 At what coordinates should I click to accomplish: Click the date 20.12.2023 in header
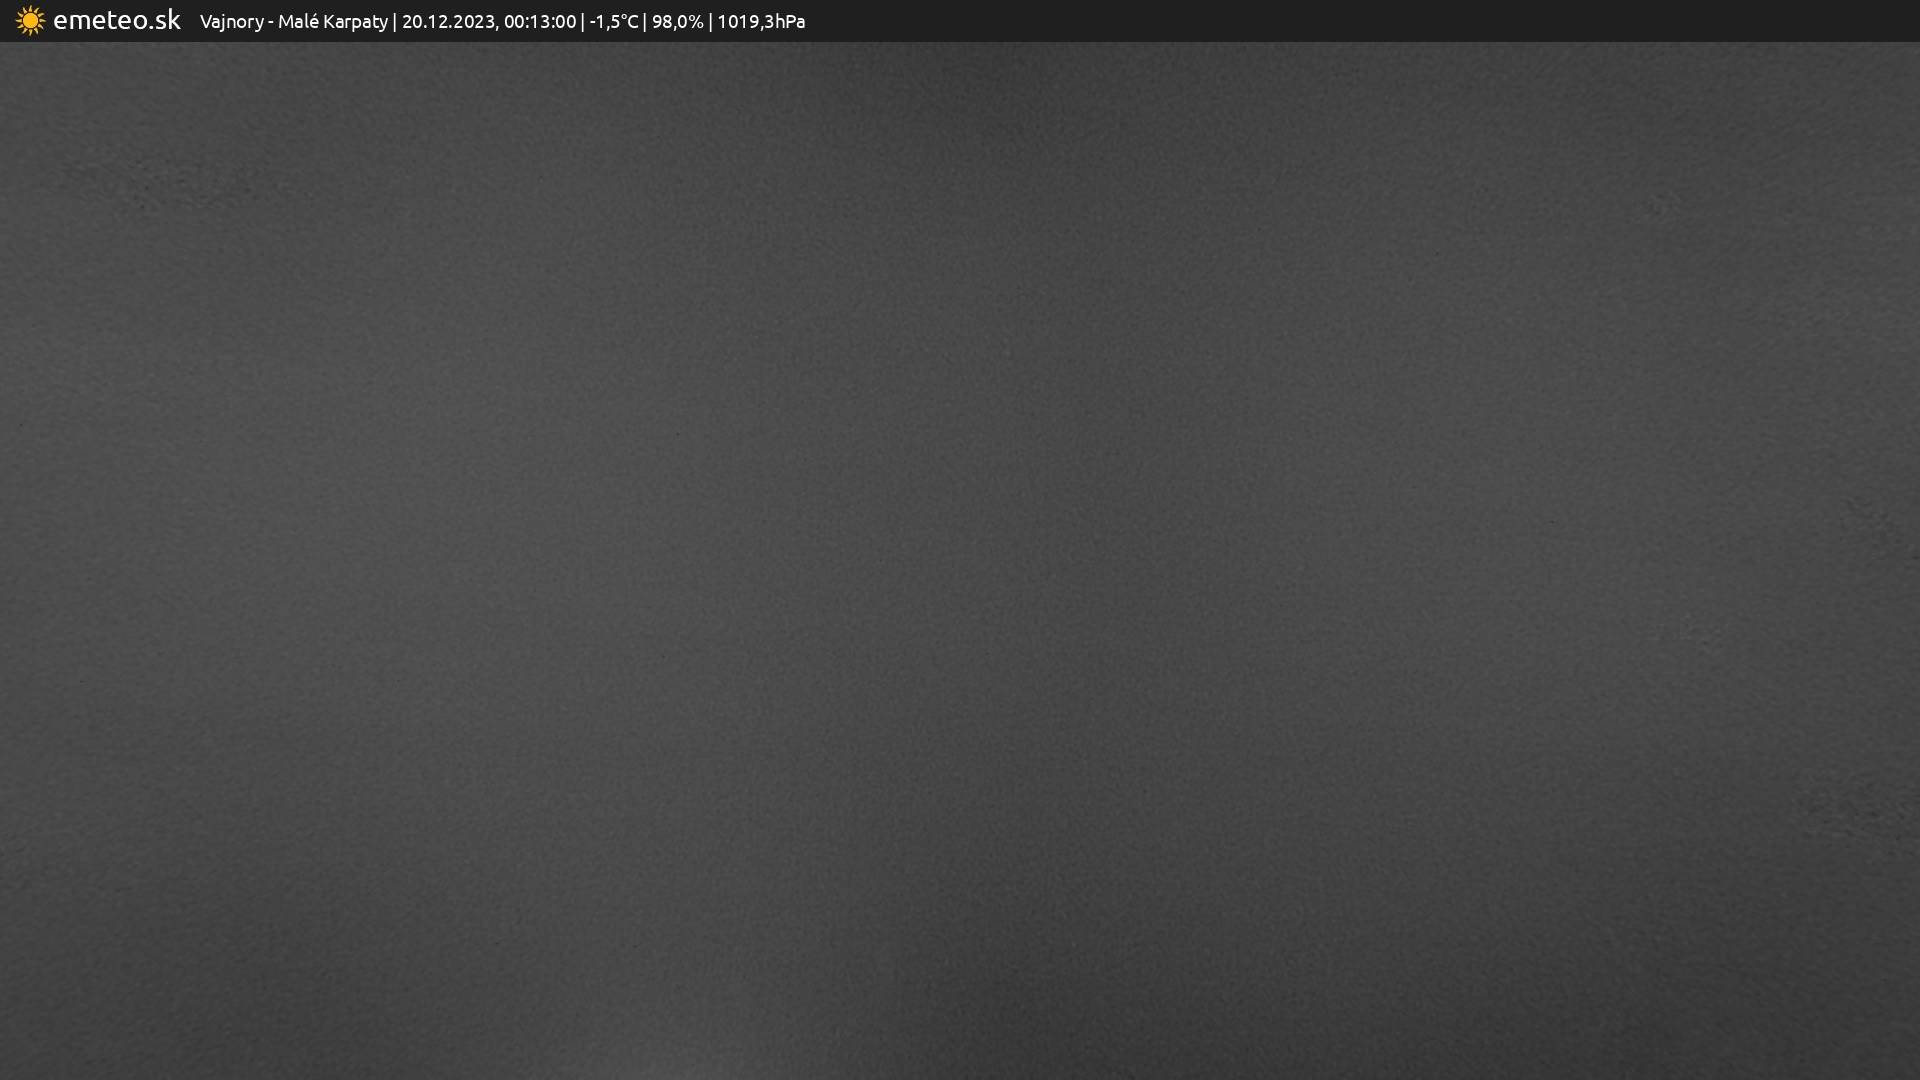pyautogui.click(x=448, y=22)
